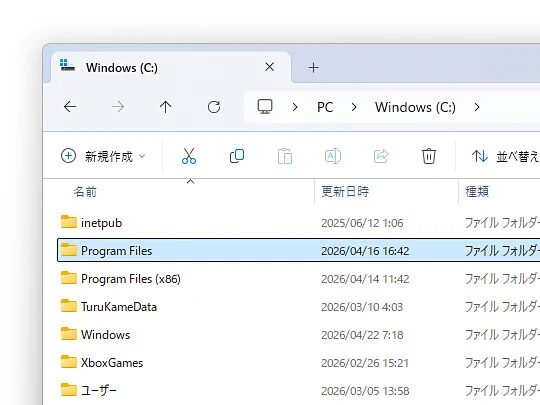
Task: Close the Windows (C:) tab
Action: (270, 67)
